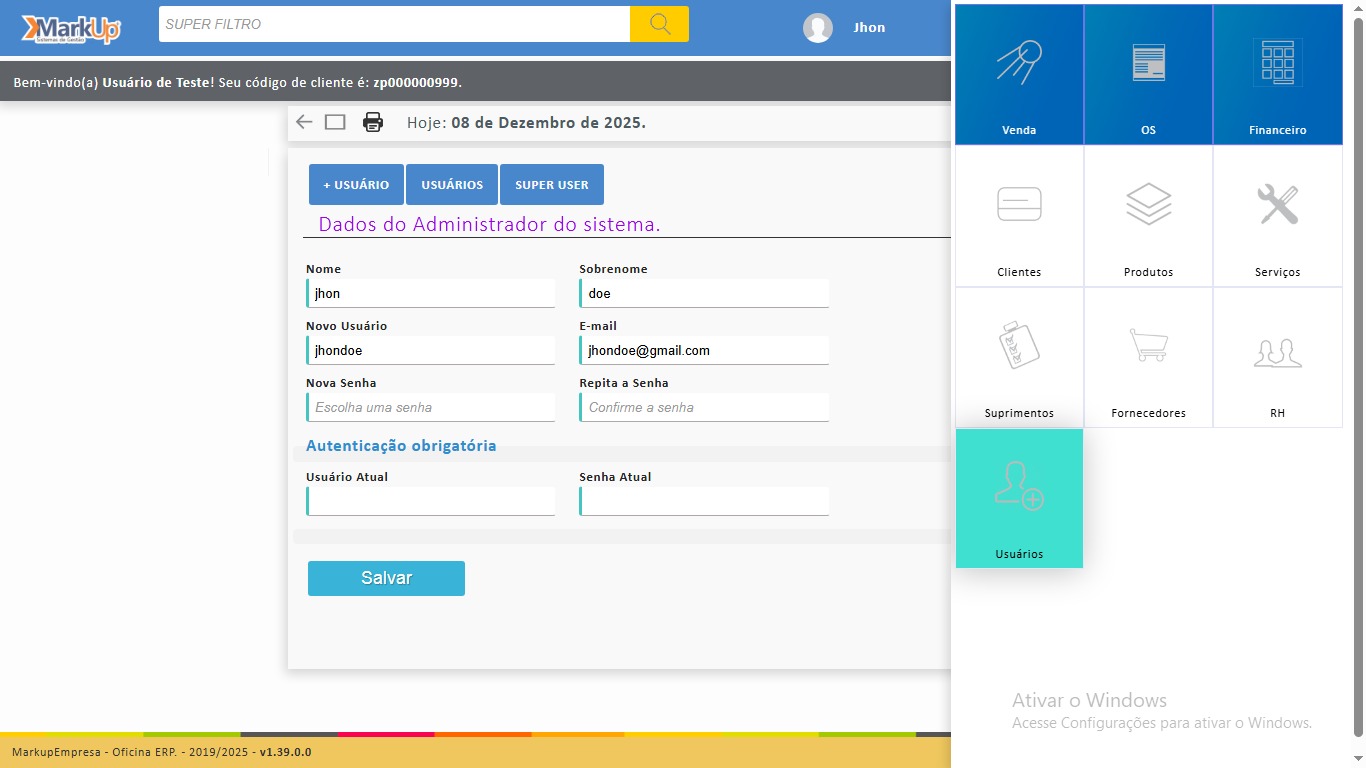Open the Produtos layers tile
The height and width of the screenshot is (768, 1366).
(1148, 216)
